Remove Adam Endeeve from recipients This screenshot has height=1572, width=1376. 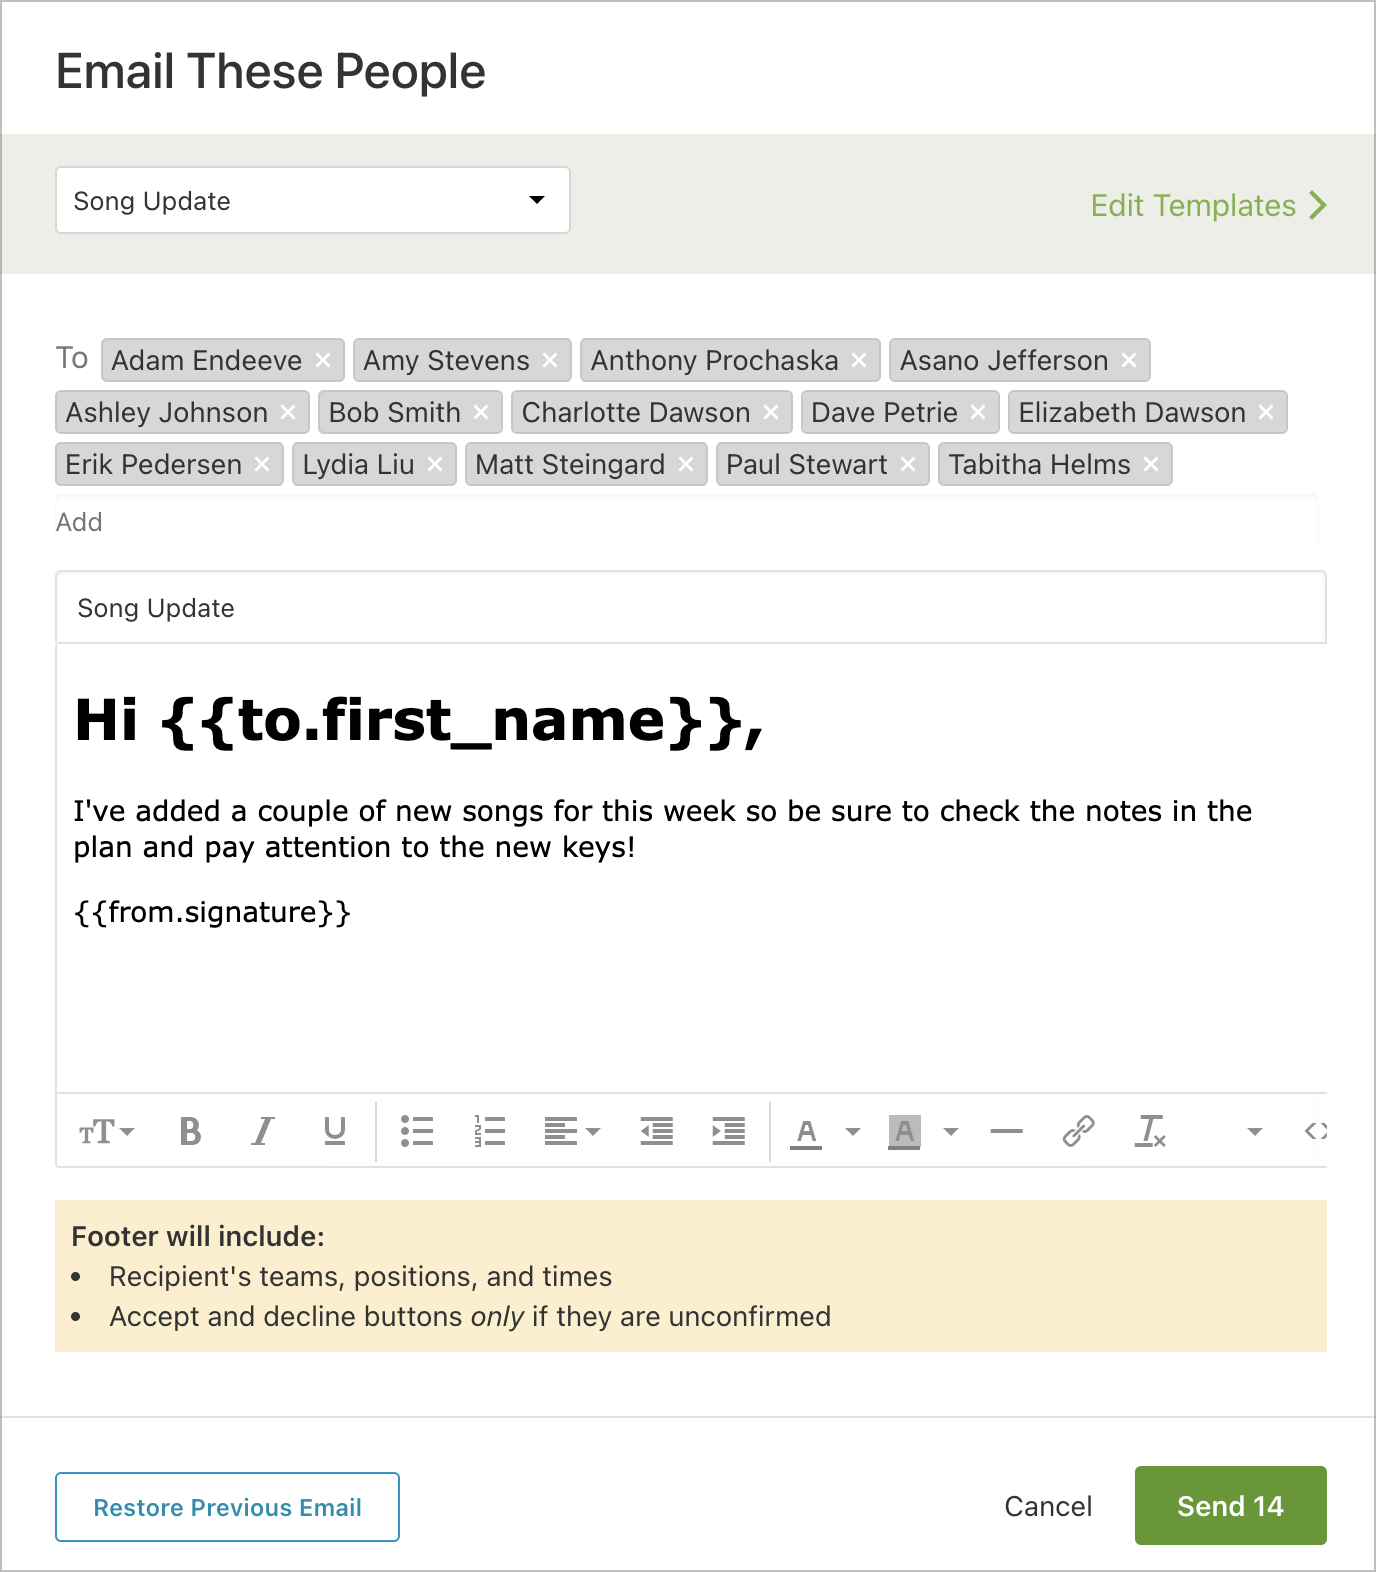[x=323, y=360]
